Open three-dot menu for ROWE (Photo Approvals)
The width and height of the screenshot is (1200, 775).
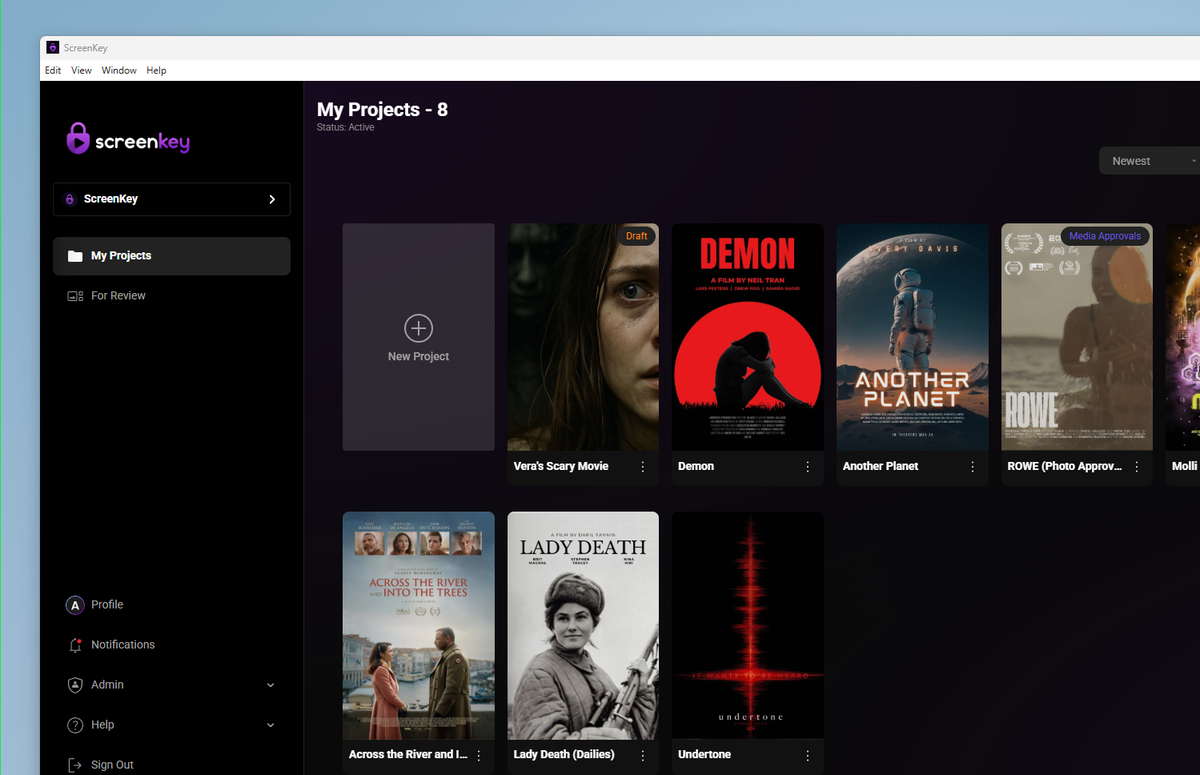pyautogui.click(x=1137, y=467)
